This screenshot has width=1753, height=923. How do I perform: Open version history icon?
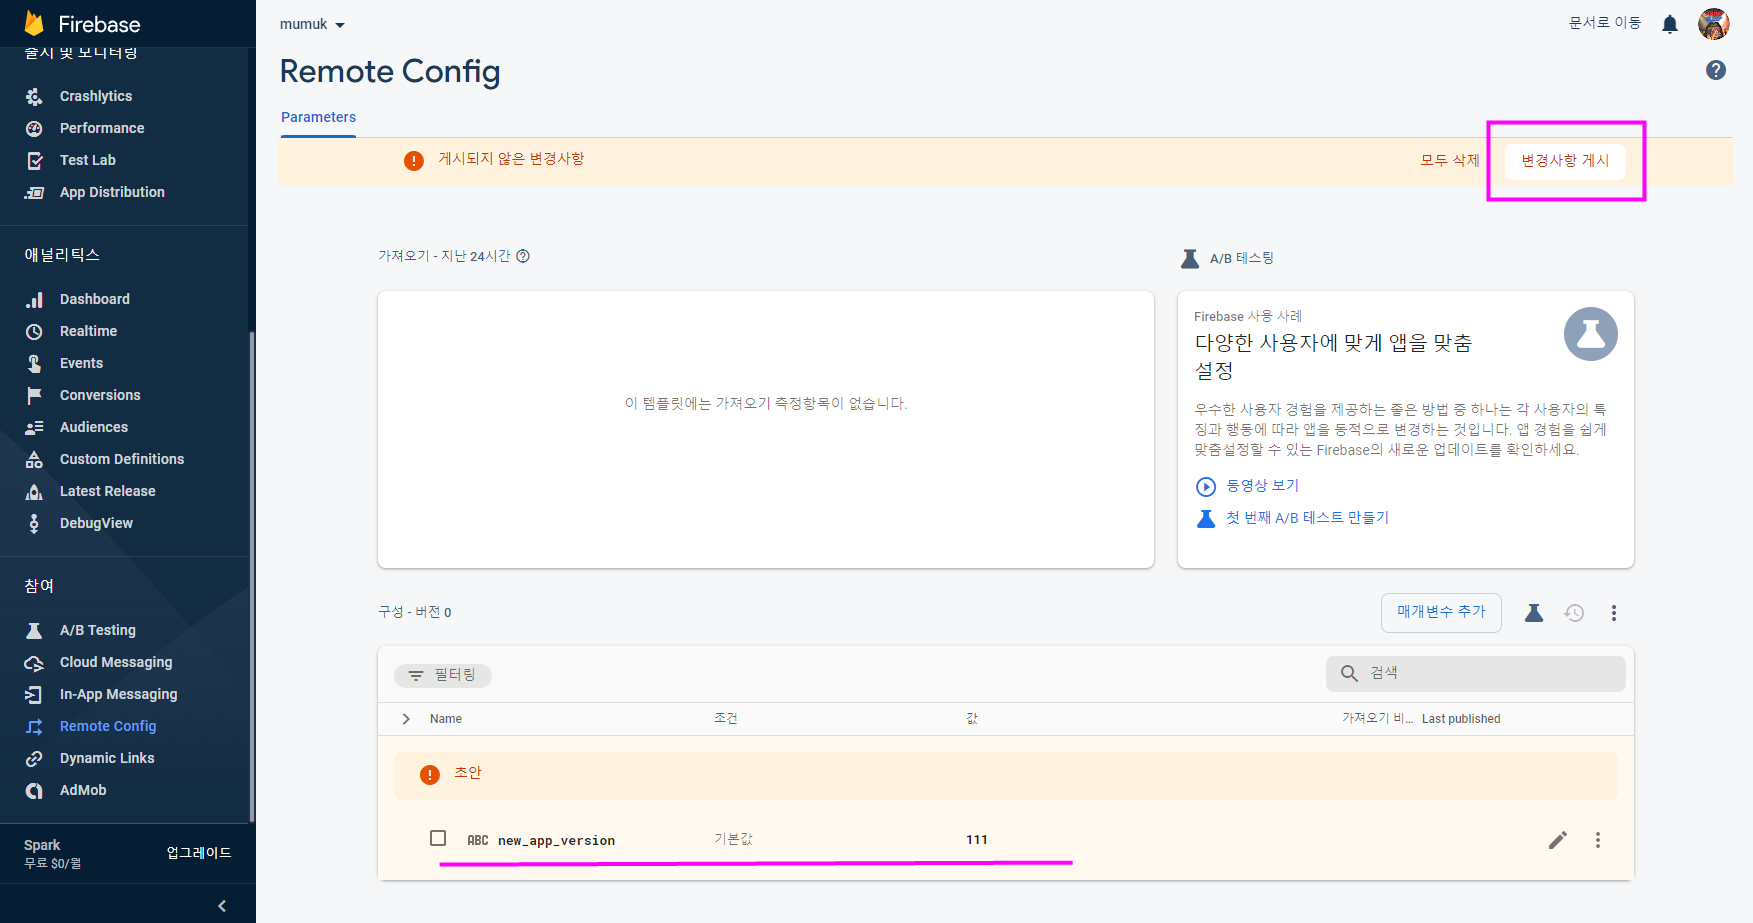1574,613
